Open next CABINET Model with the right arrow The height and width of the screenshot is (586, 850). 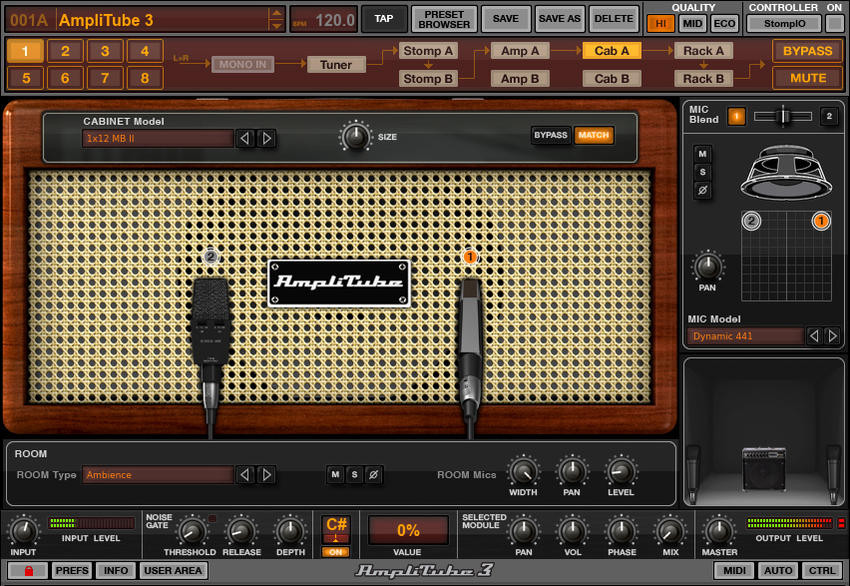[x=268, y=140]
